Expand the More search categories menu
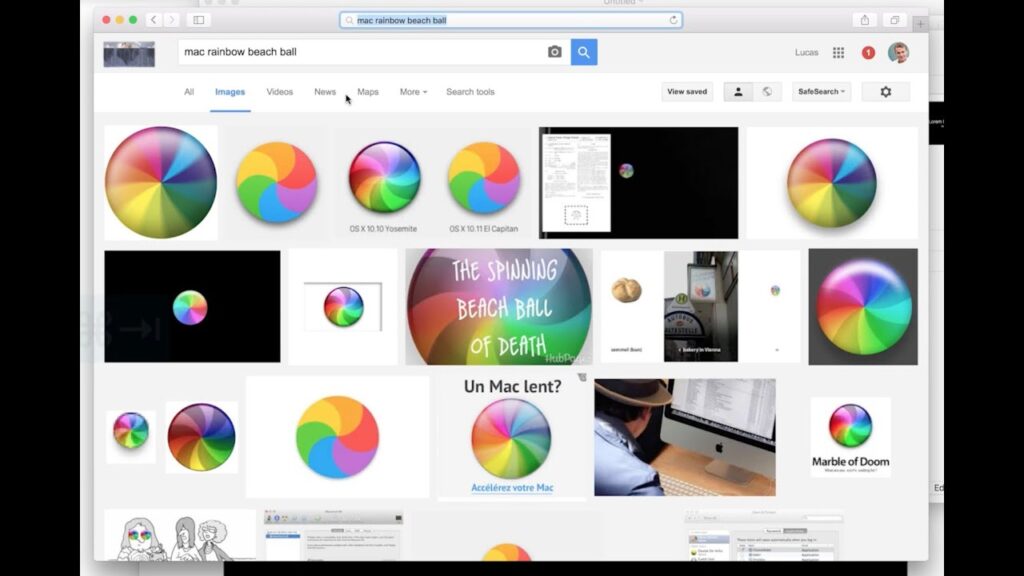1024x576 pixels. (412, 91)
